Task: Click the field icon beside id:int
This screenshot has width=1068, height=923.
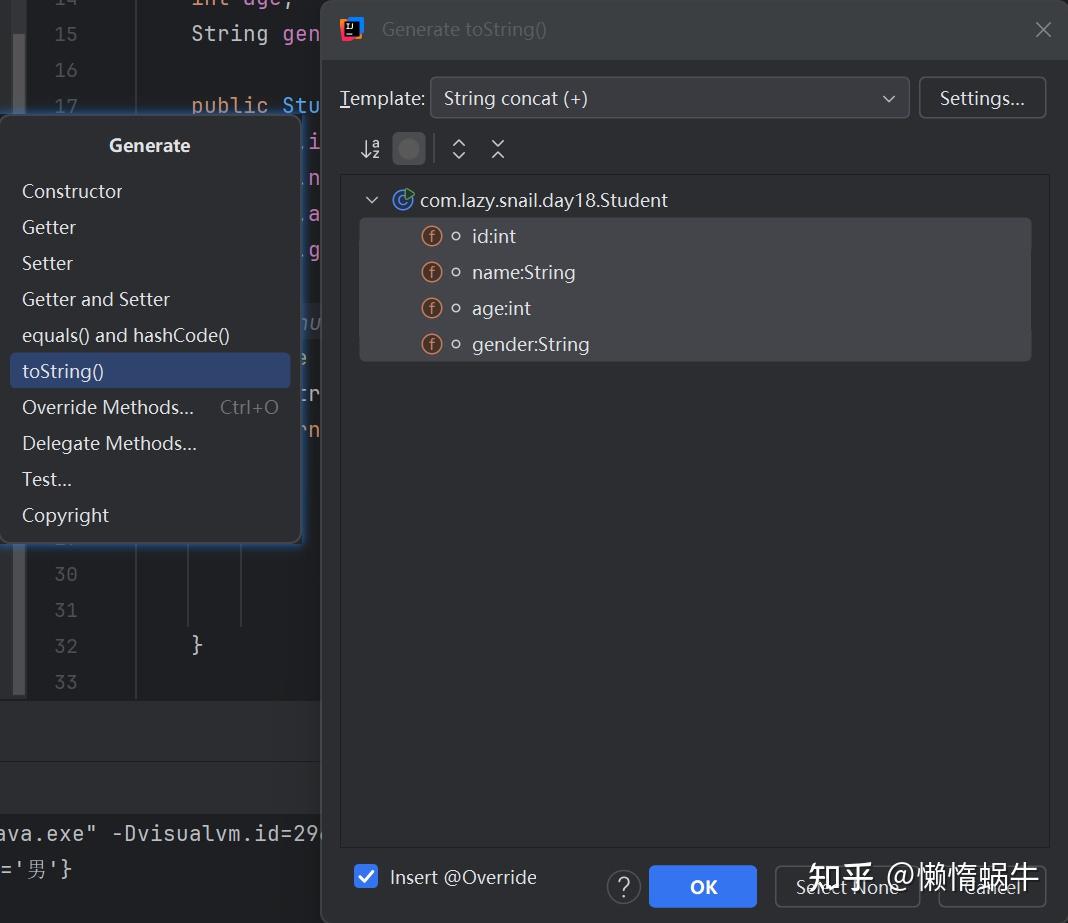Action: 431,236
